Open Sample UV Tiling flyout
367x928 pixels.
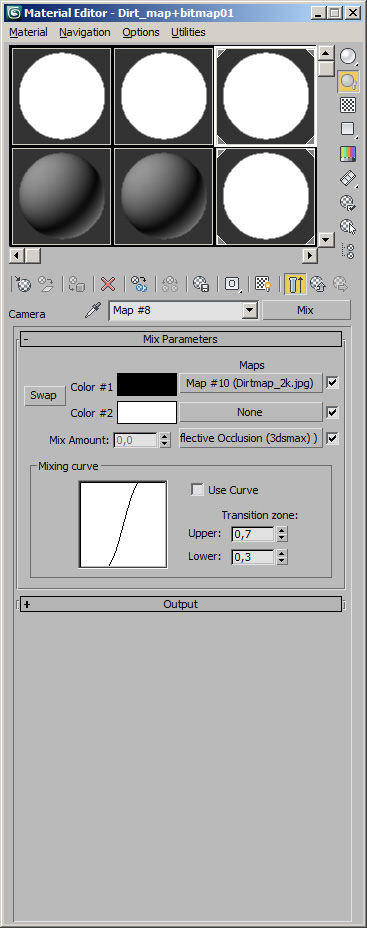(349, 130)
